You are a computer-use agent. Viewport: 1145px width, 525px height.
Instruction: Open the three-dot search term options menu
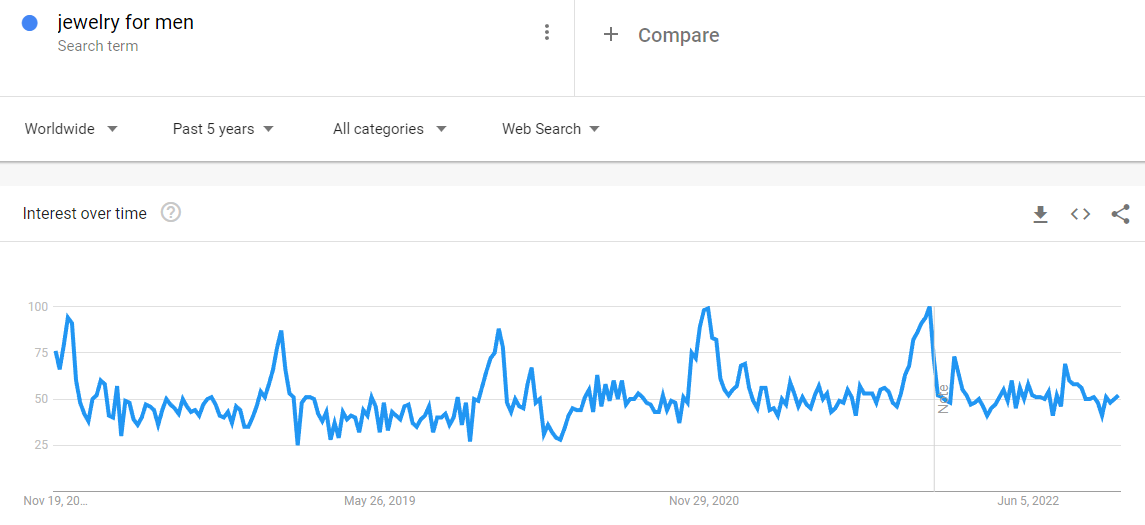click(546, 32)
